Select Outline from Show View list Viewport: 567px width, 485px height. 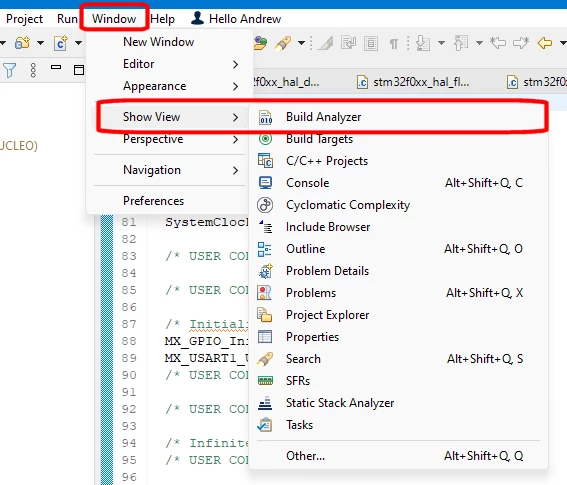click(x=398, y=249)
